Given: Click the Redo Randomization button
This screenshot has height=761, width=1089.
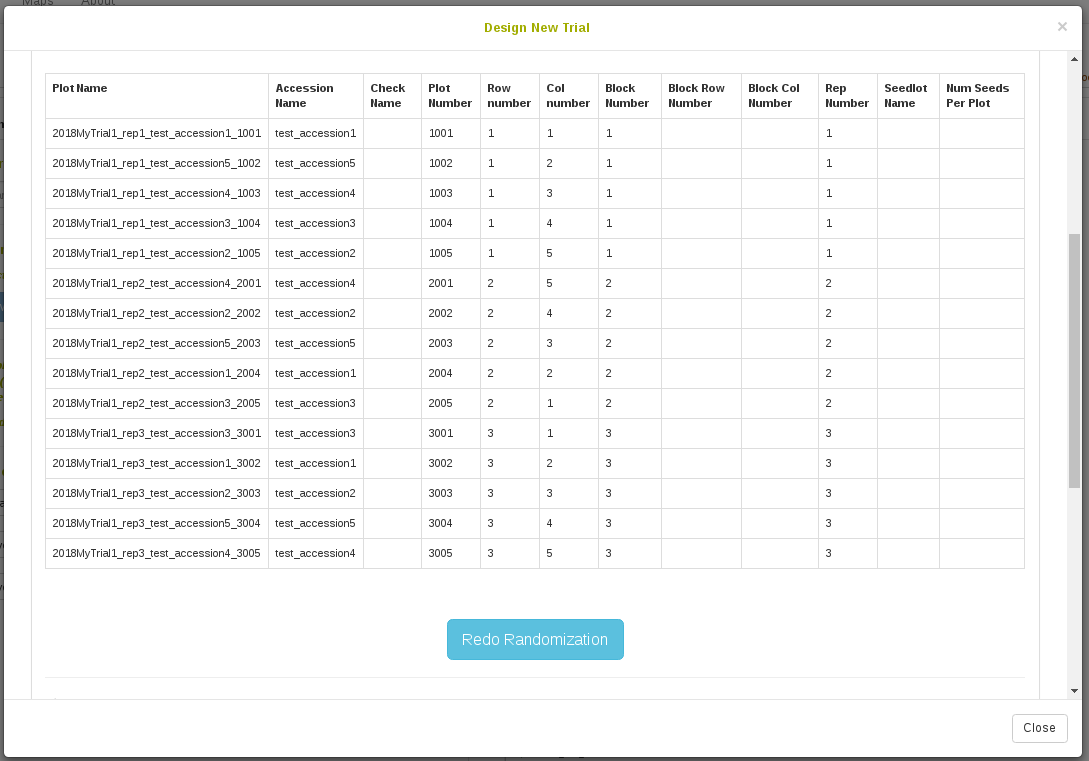Looking at the screenshot, I should (x=535, y=639).
